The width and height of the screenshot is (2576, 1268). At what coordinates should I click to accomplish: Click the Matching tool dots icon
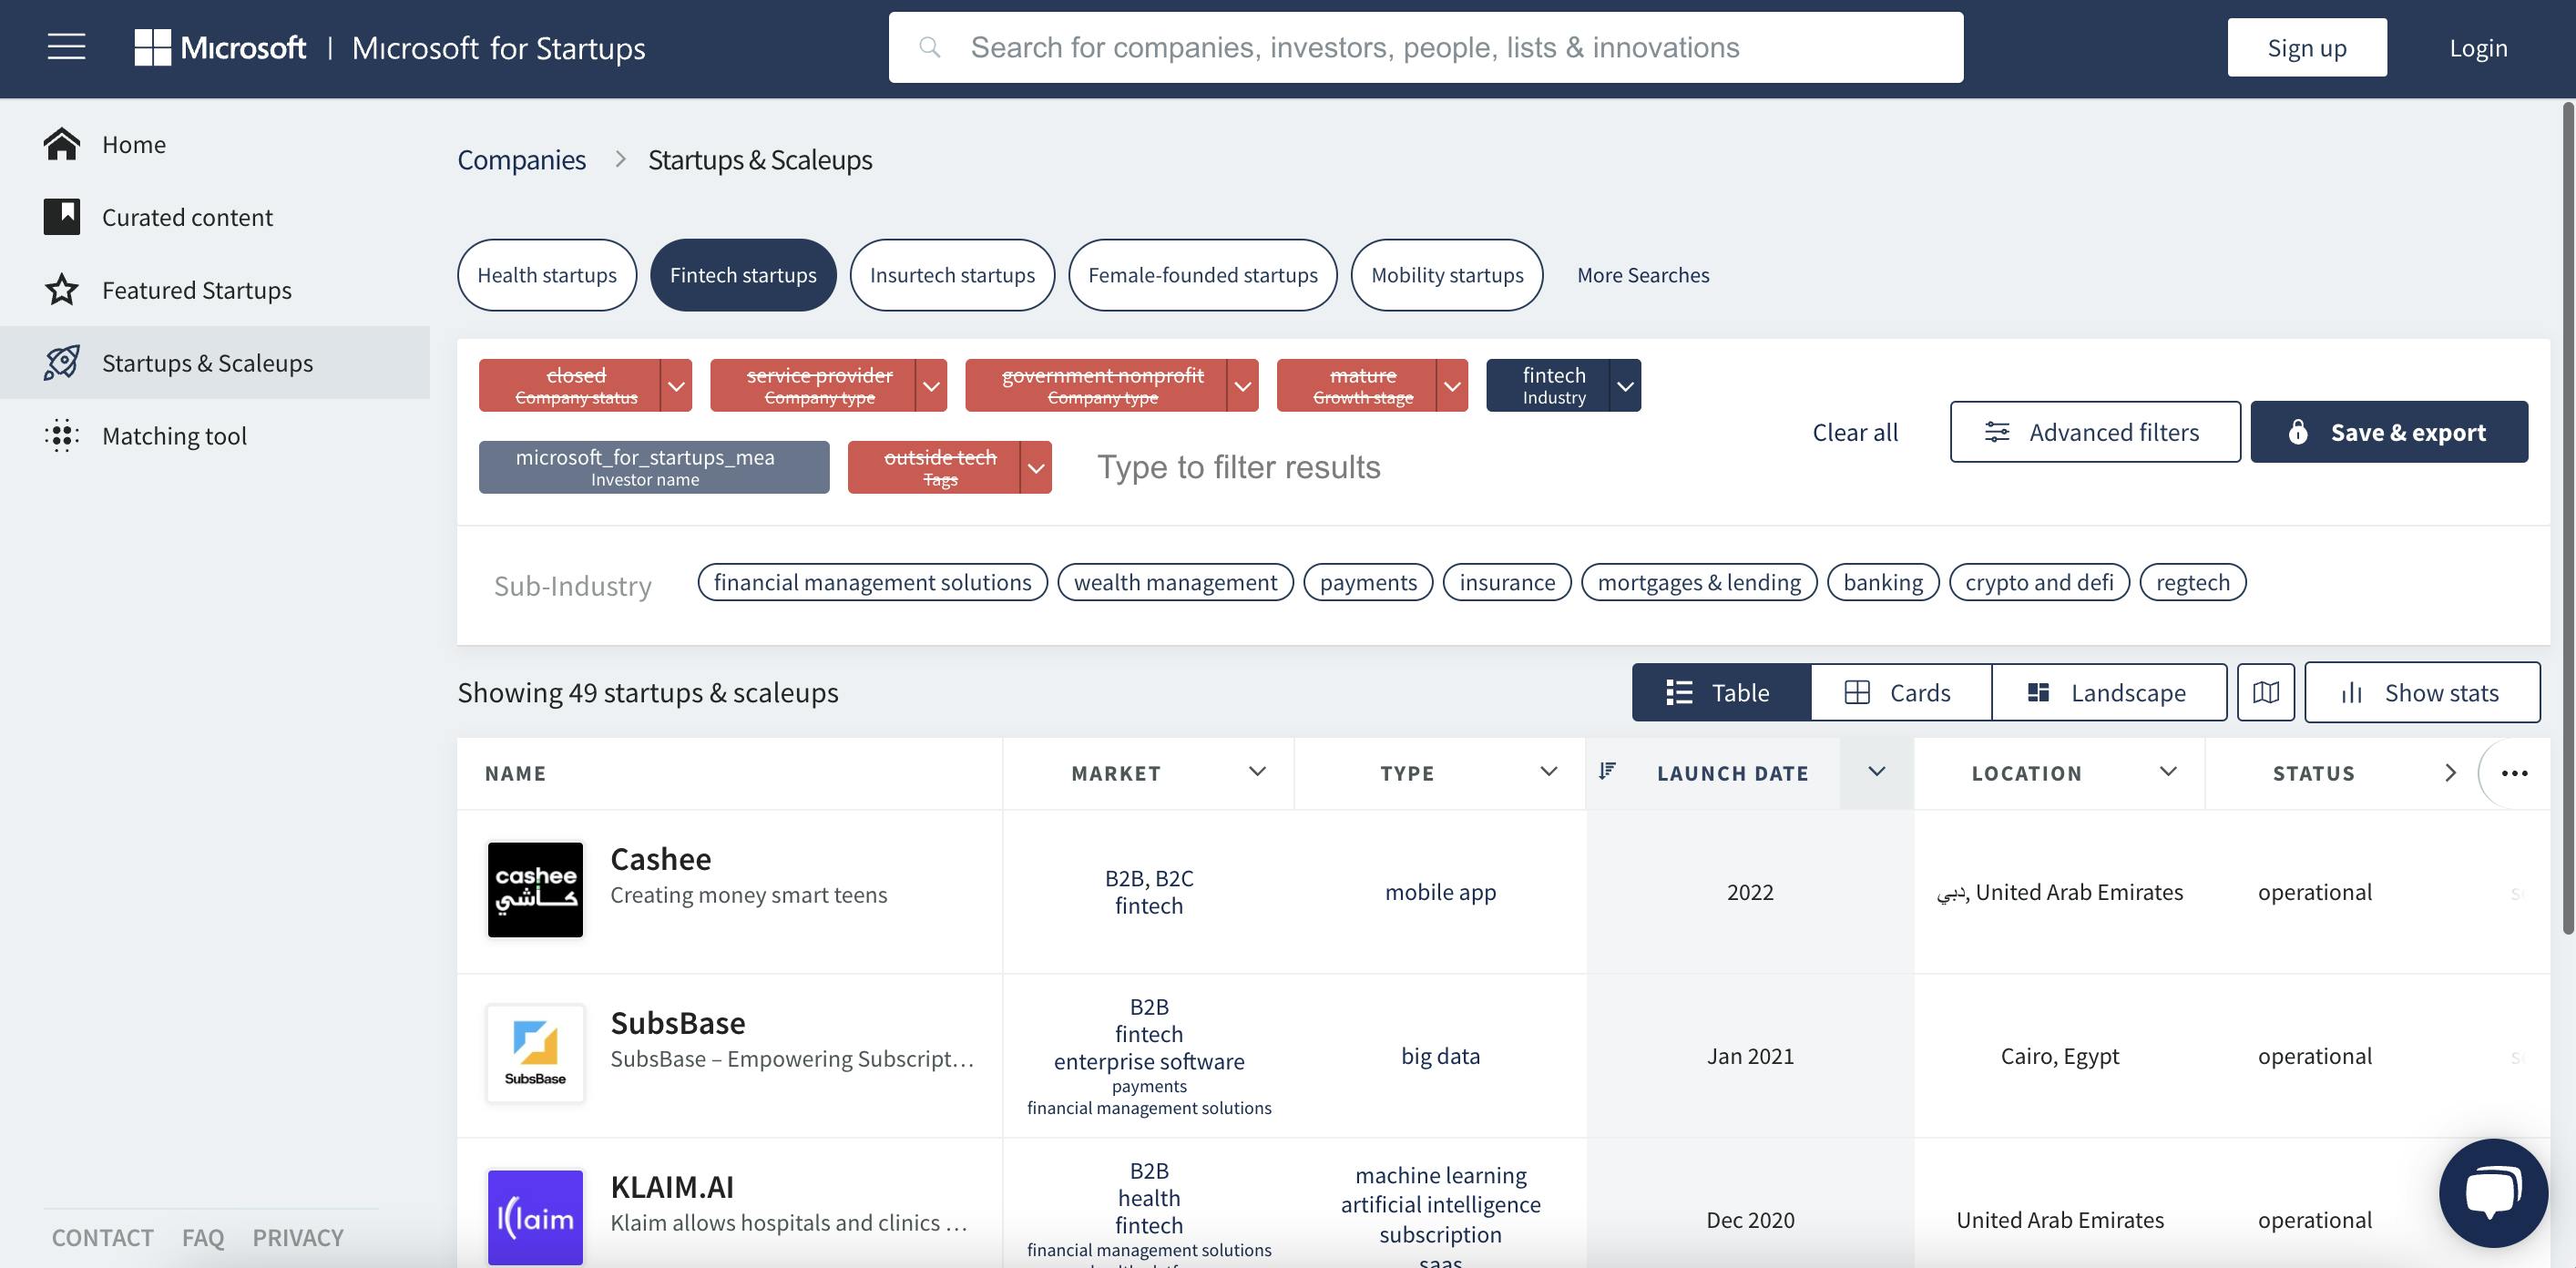click(x=61, y=435)
